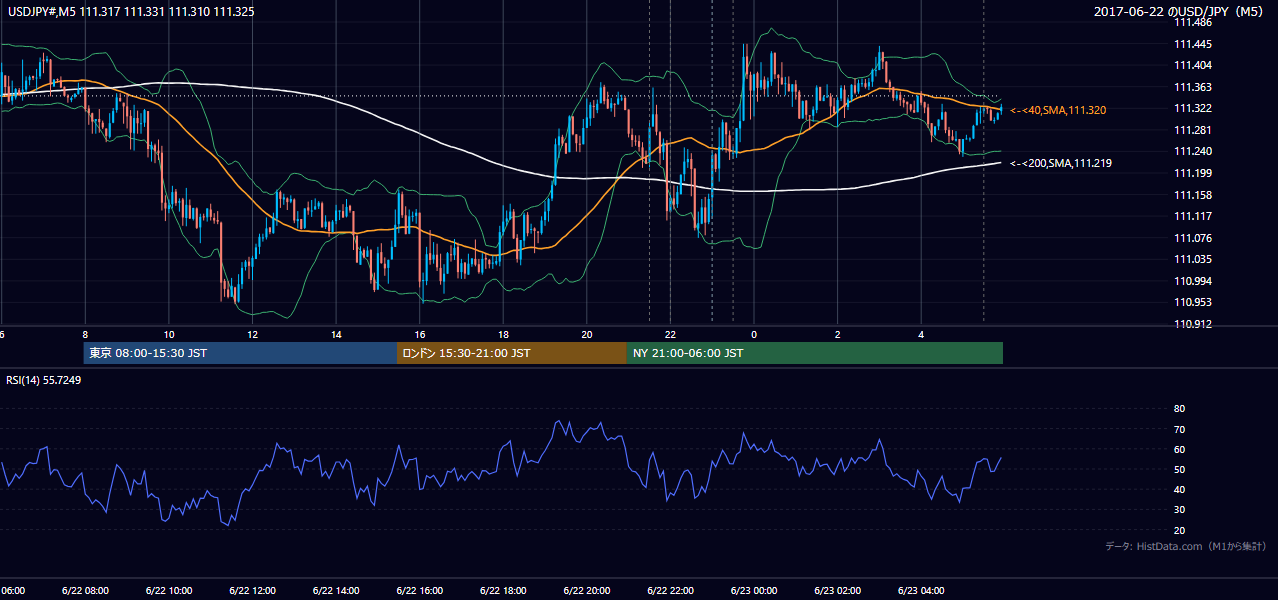Click RSI axis level 40
The height and width of the screenshot is (600, 1278).
click(x=1180, y=489)
